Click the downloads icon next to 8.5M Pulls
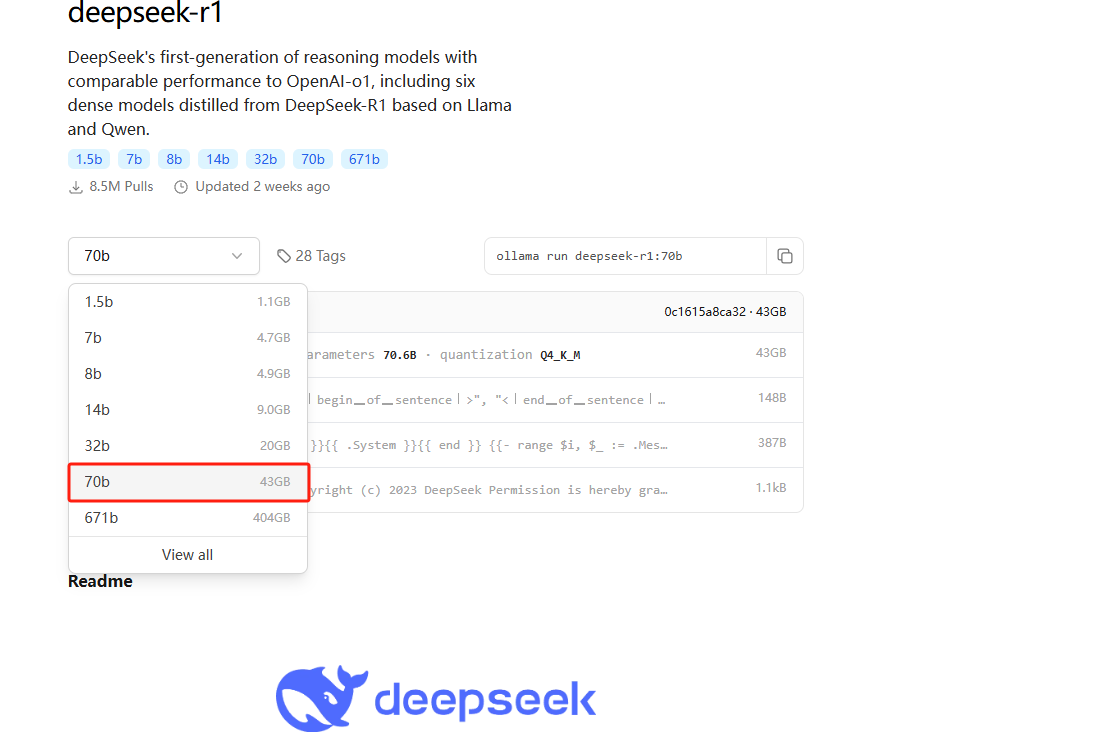Image resolution: width=1097 pixels, height=737 pixels. (76, 186)
